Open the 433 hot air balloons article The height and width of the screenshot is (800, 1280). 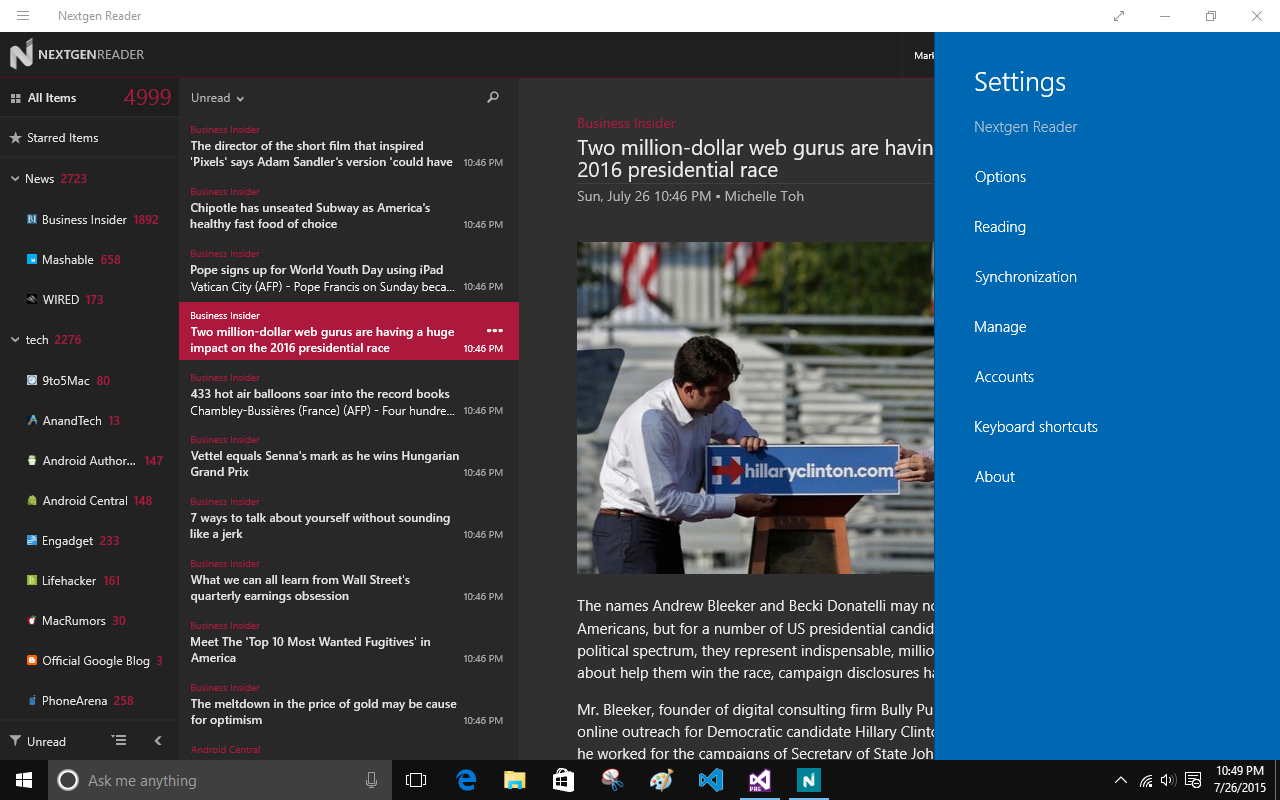(x=349, y=395)
